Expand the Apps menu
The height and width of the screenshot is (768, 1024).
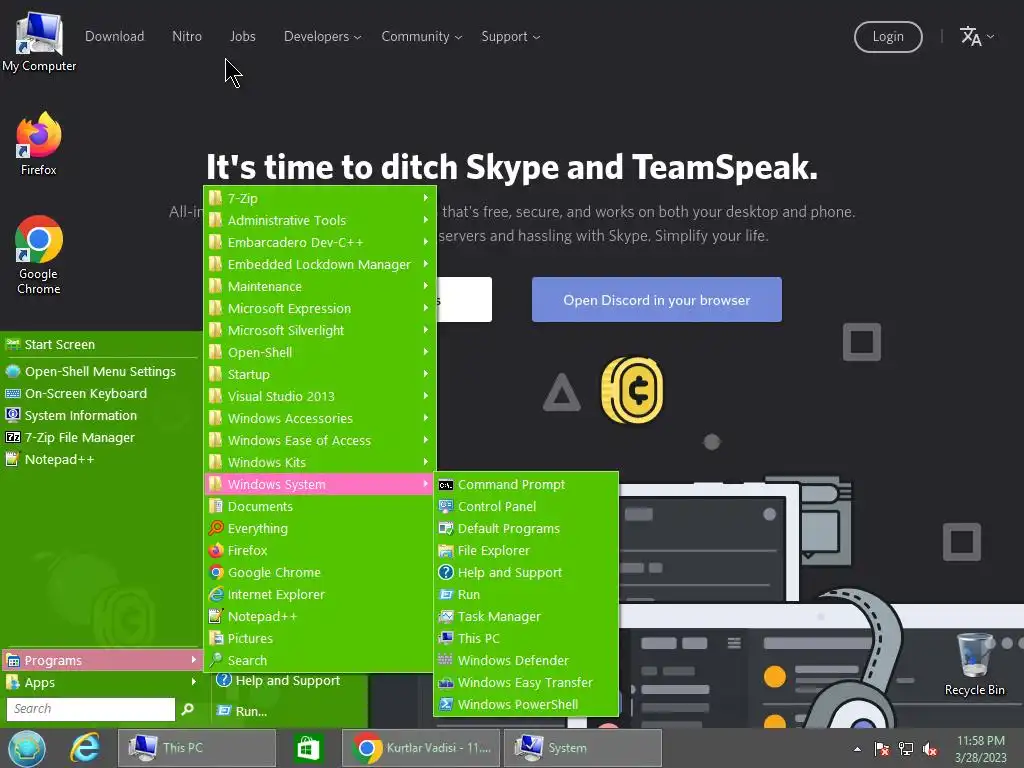point(101,683)
